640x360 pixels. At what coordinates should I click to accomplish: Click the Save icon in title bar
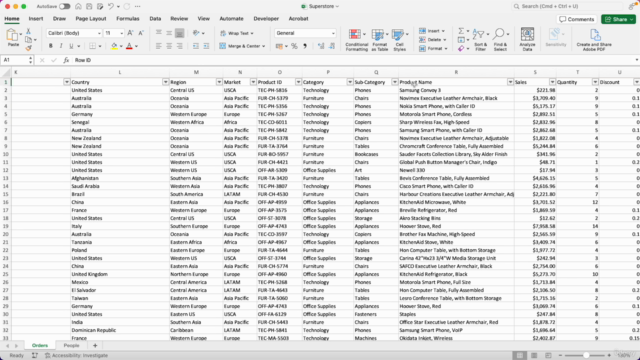coord(89,6)
